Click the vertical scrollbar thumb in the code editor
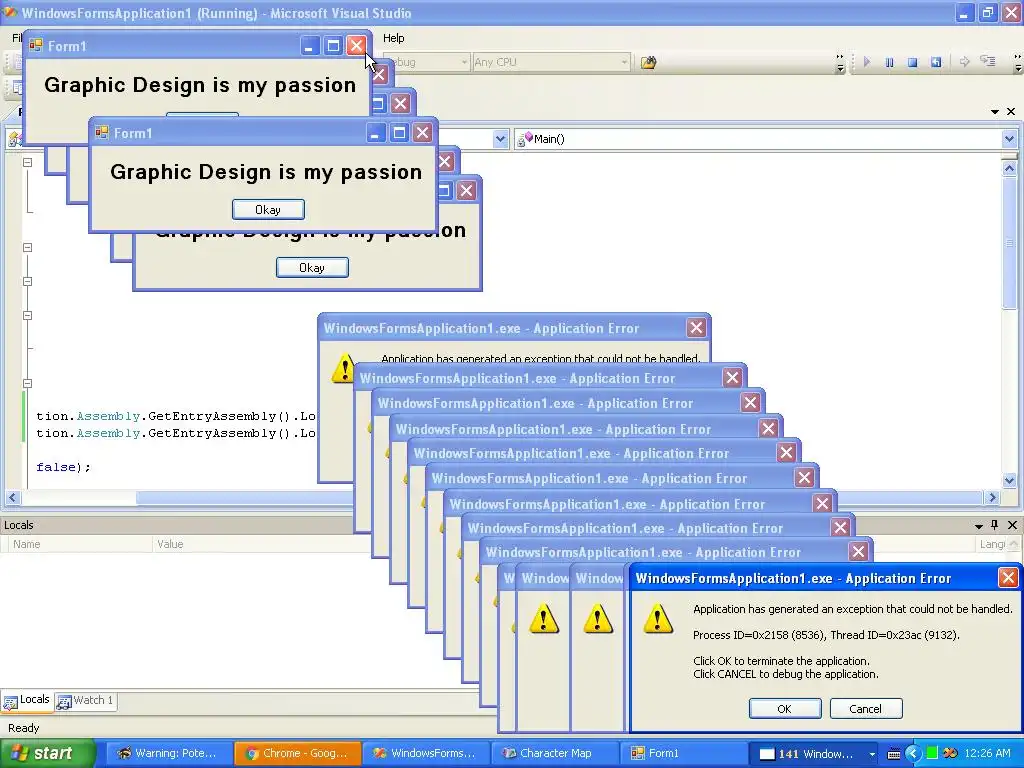The width and height of the screenshot is (1024, 768). click(1009, 243)
